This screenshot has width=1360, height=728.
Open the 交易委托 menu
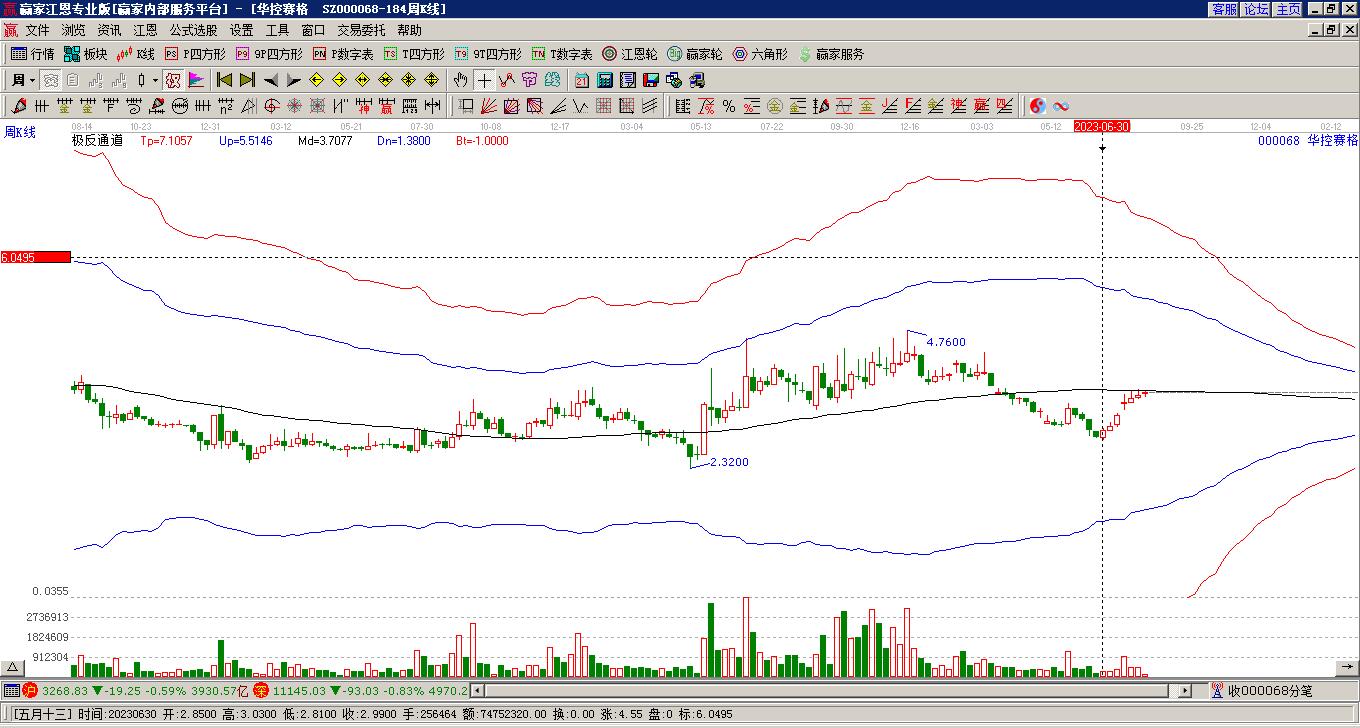coord(361,30)
